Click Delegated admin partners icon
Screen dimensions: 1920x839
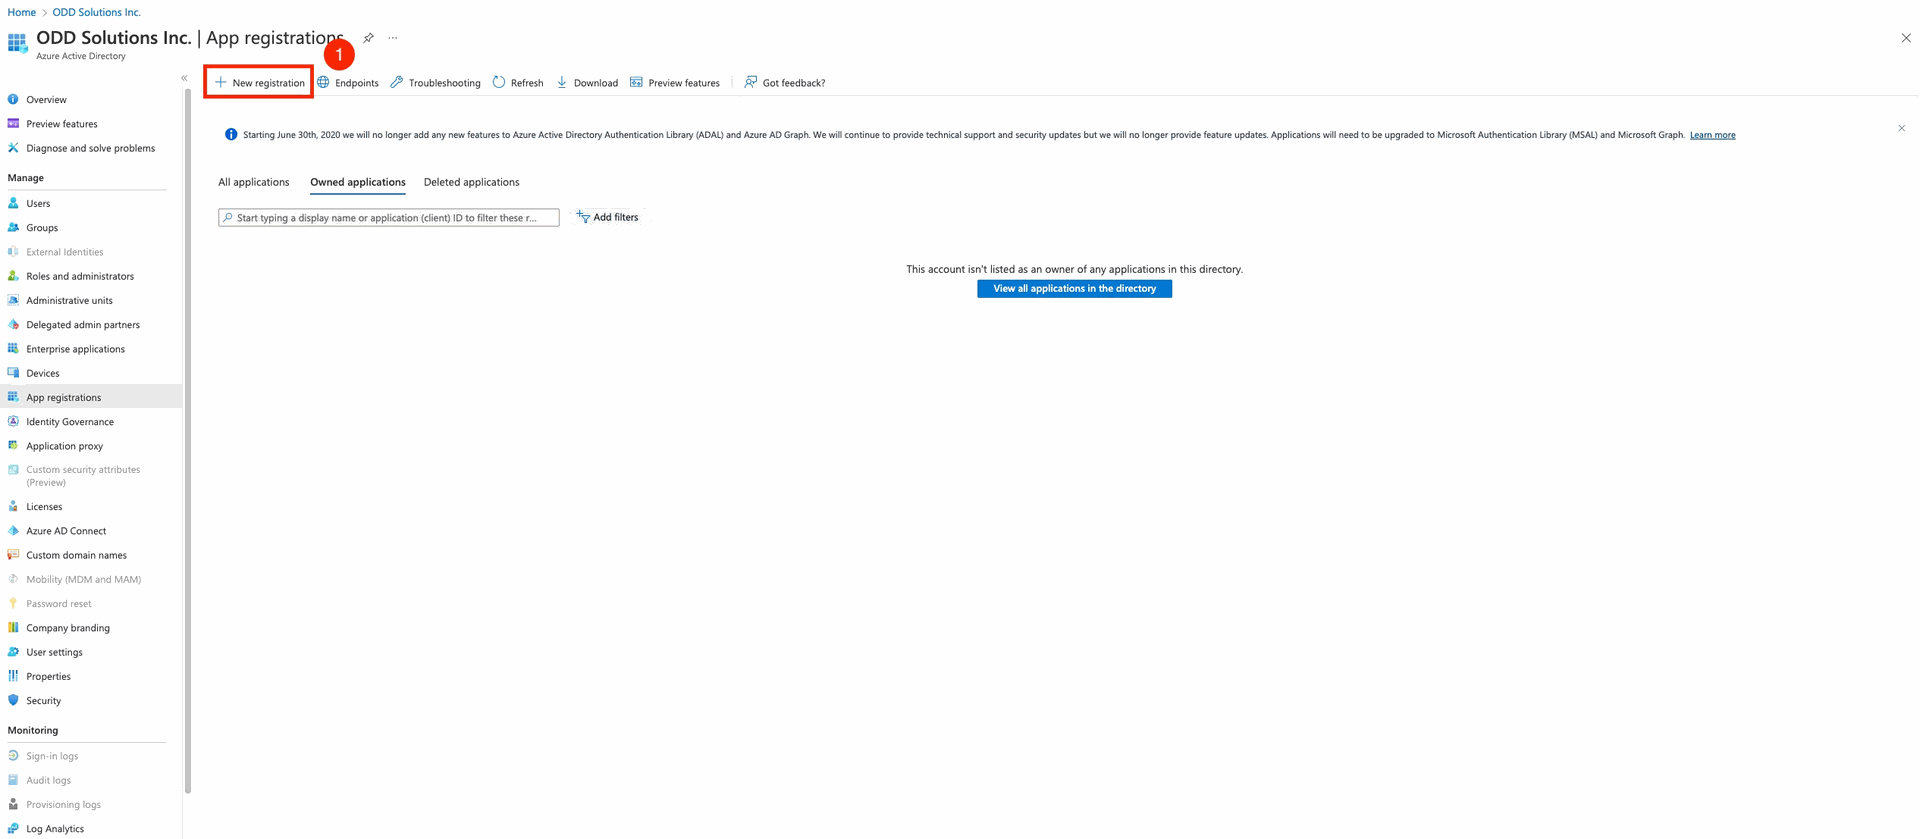[x=13, y=324]
